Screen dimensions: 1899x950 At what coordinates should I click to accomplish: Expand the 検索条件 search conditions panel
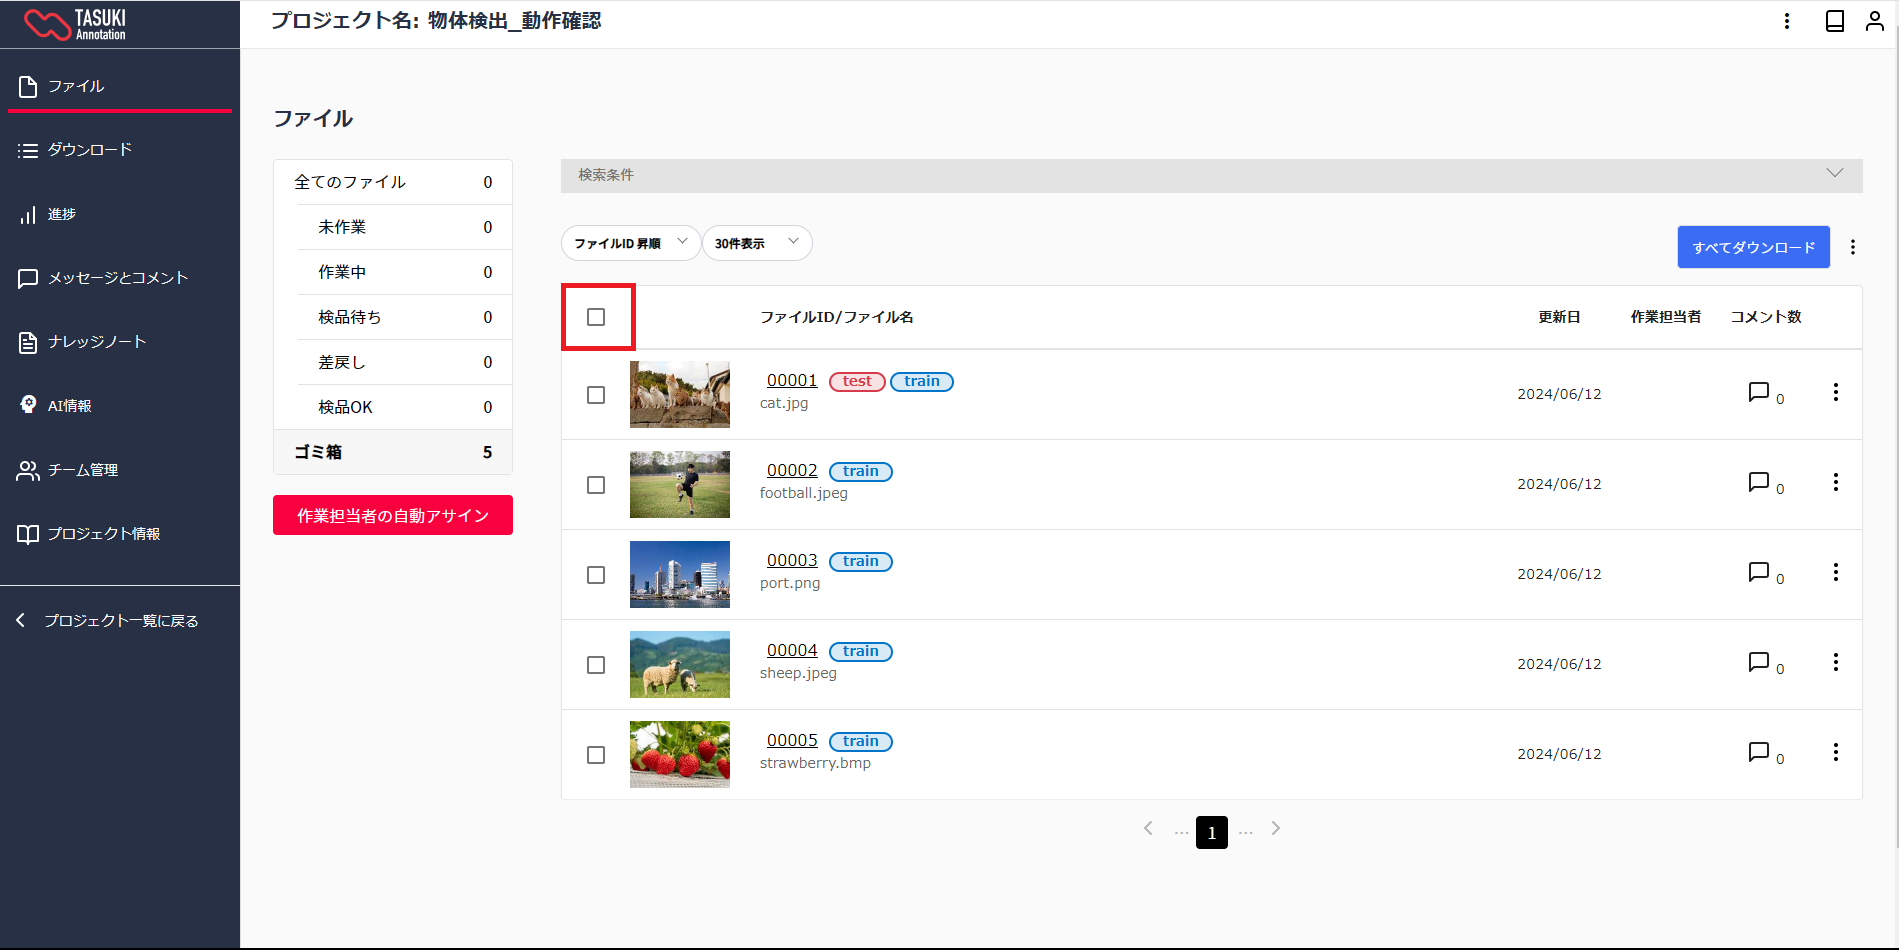(x=1210, y=175)
